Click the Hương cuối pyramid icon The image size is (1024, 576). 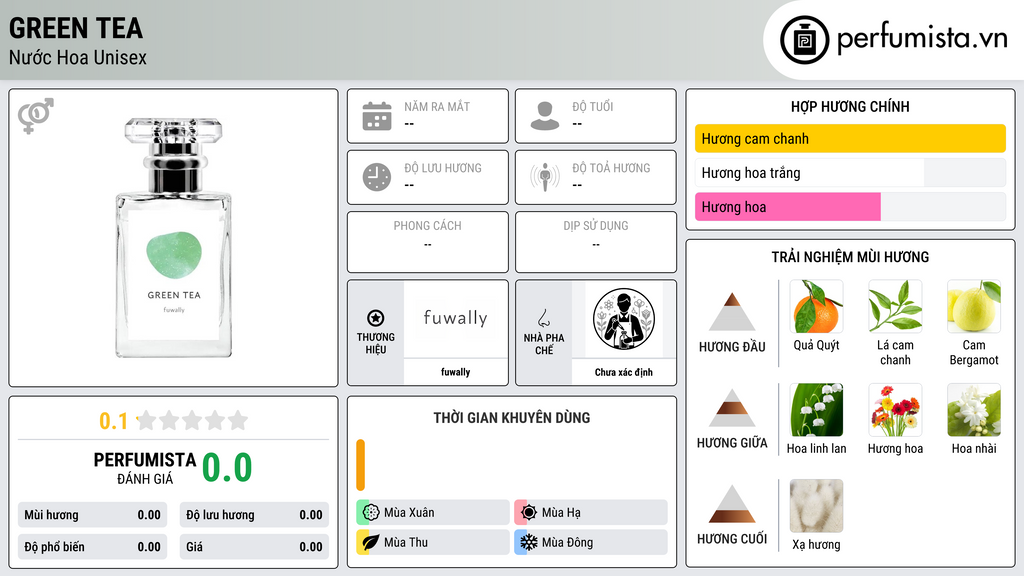tap(732, 504)
